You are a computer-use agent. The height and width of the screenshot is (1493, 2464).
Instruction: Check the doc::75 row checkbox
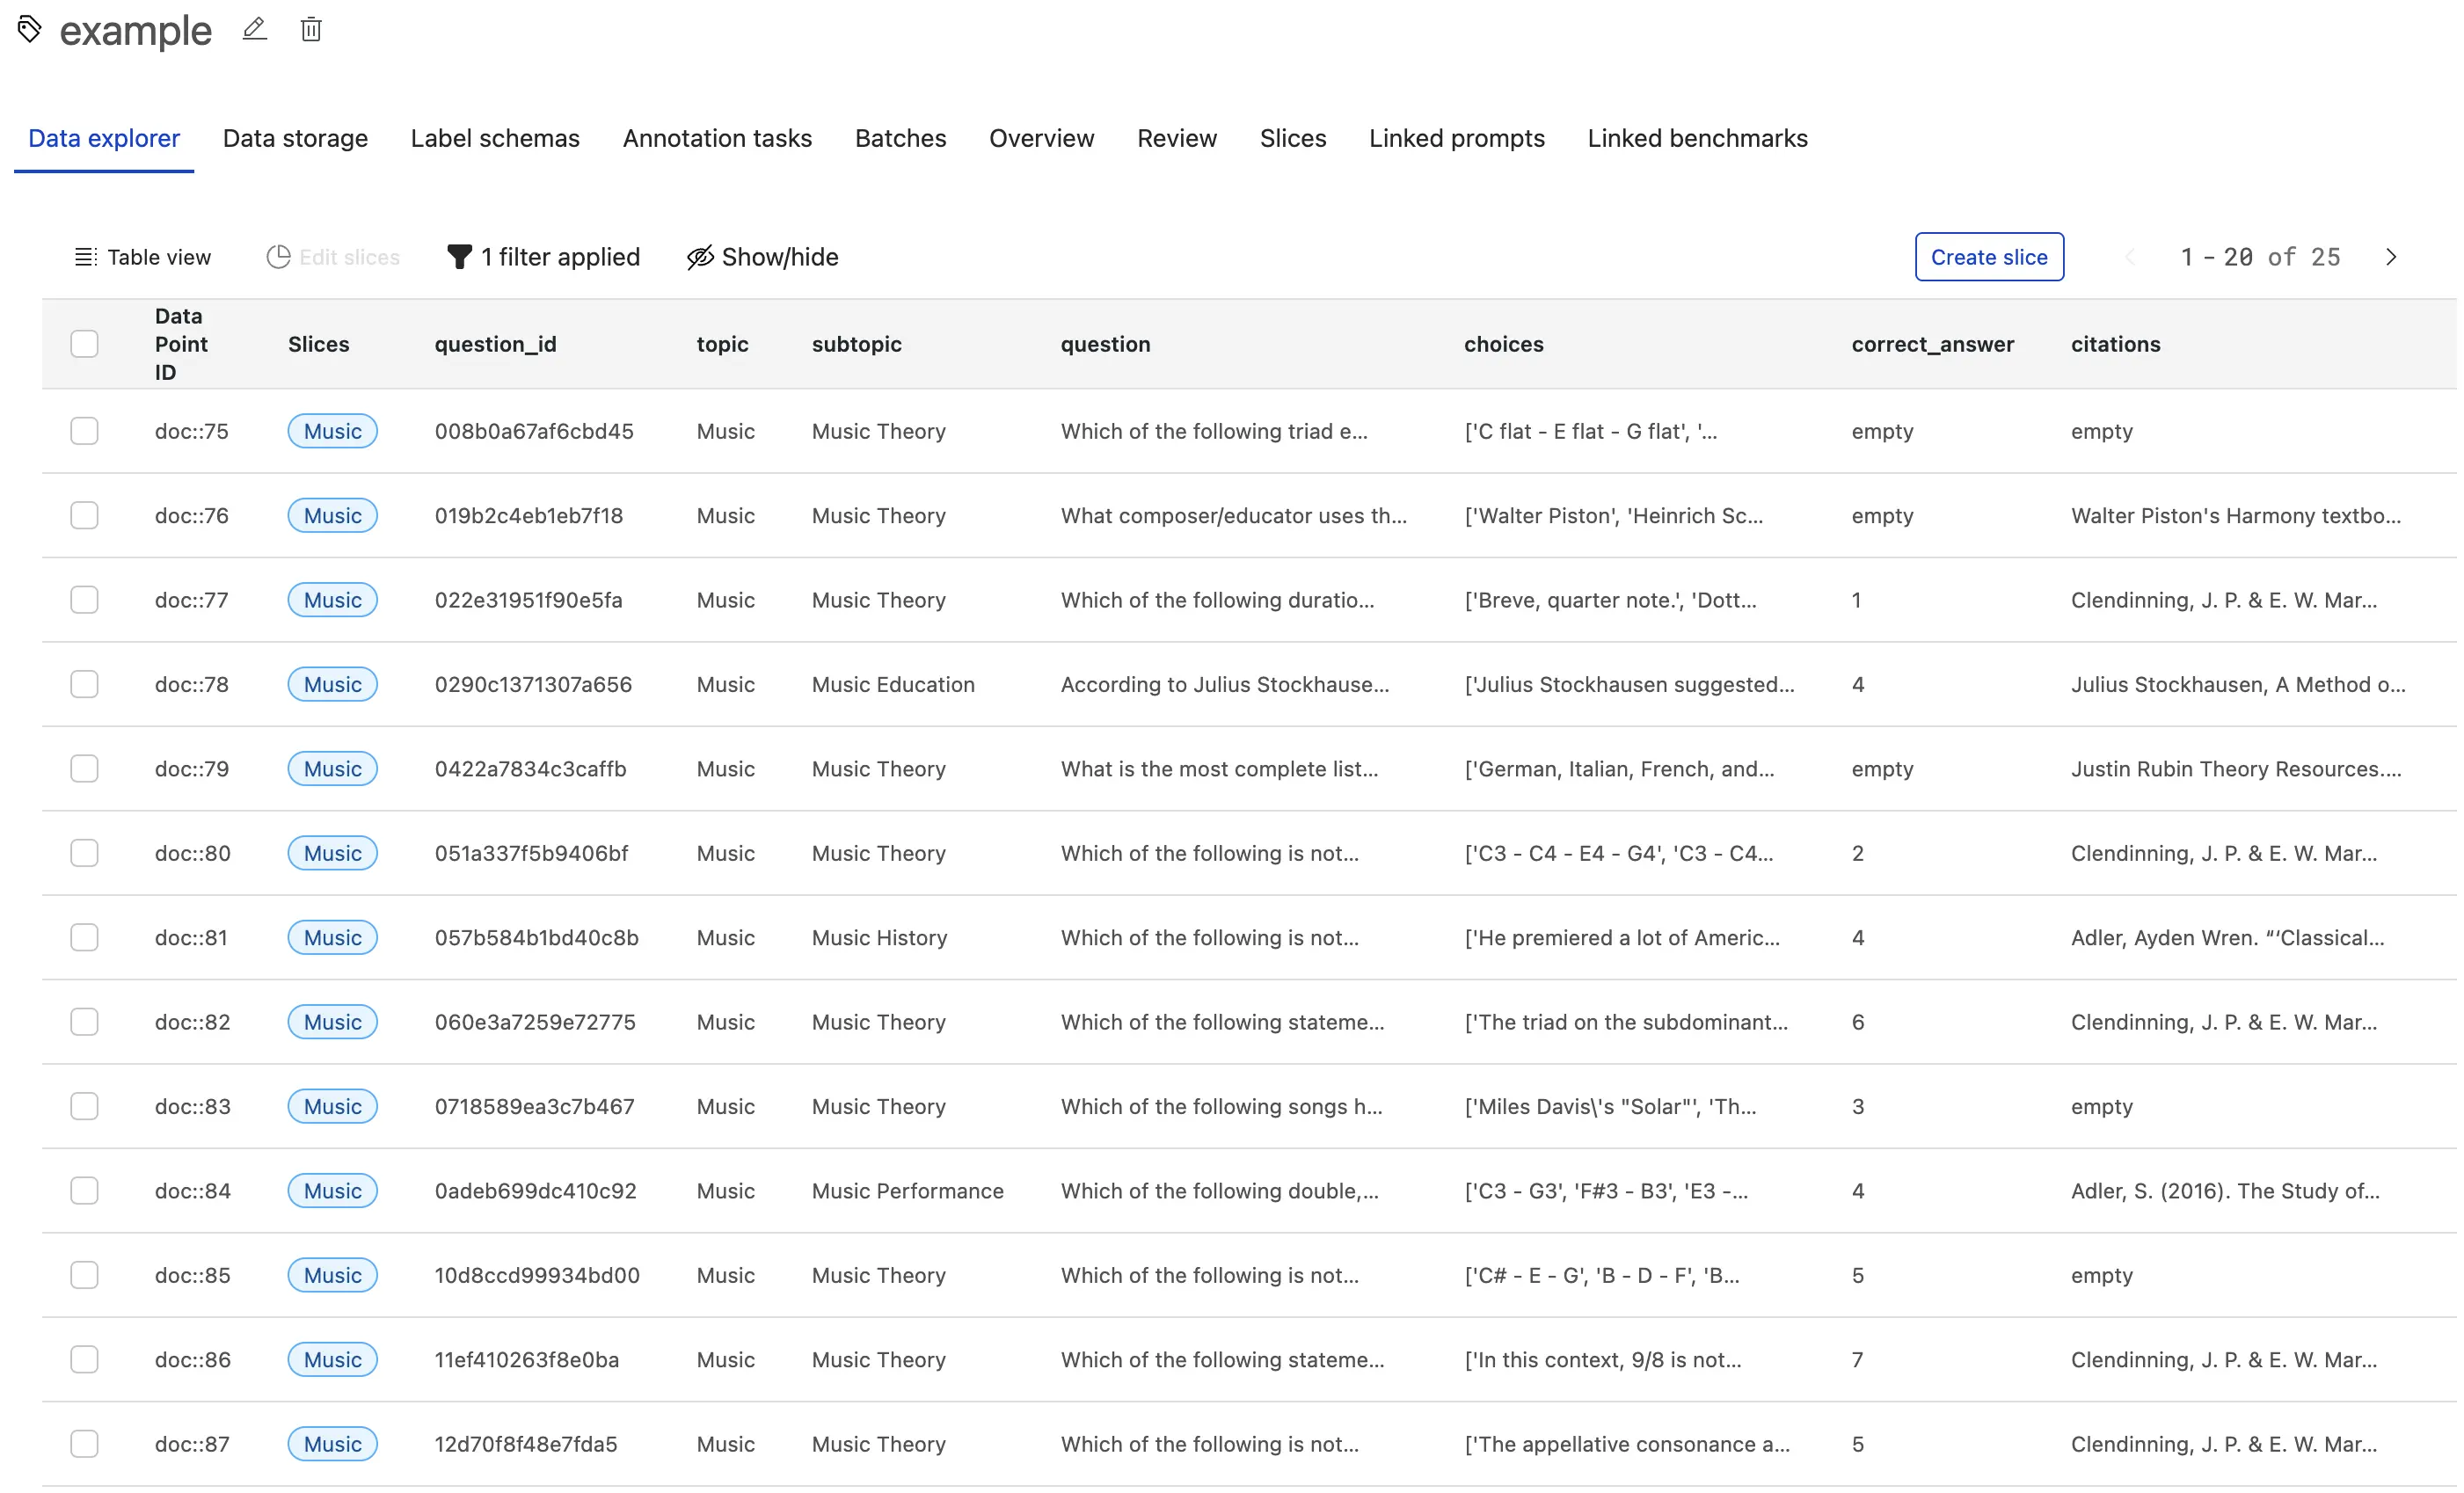[85, 430]
